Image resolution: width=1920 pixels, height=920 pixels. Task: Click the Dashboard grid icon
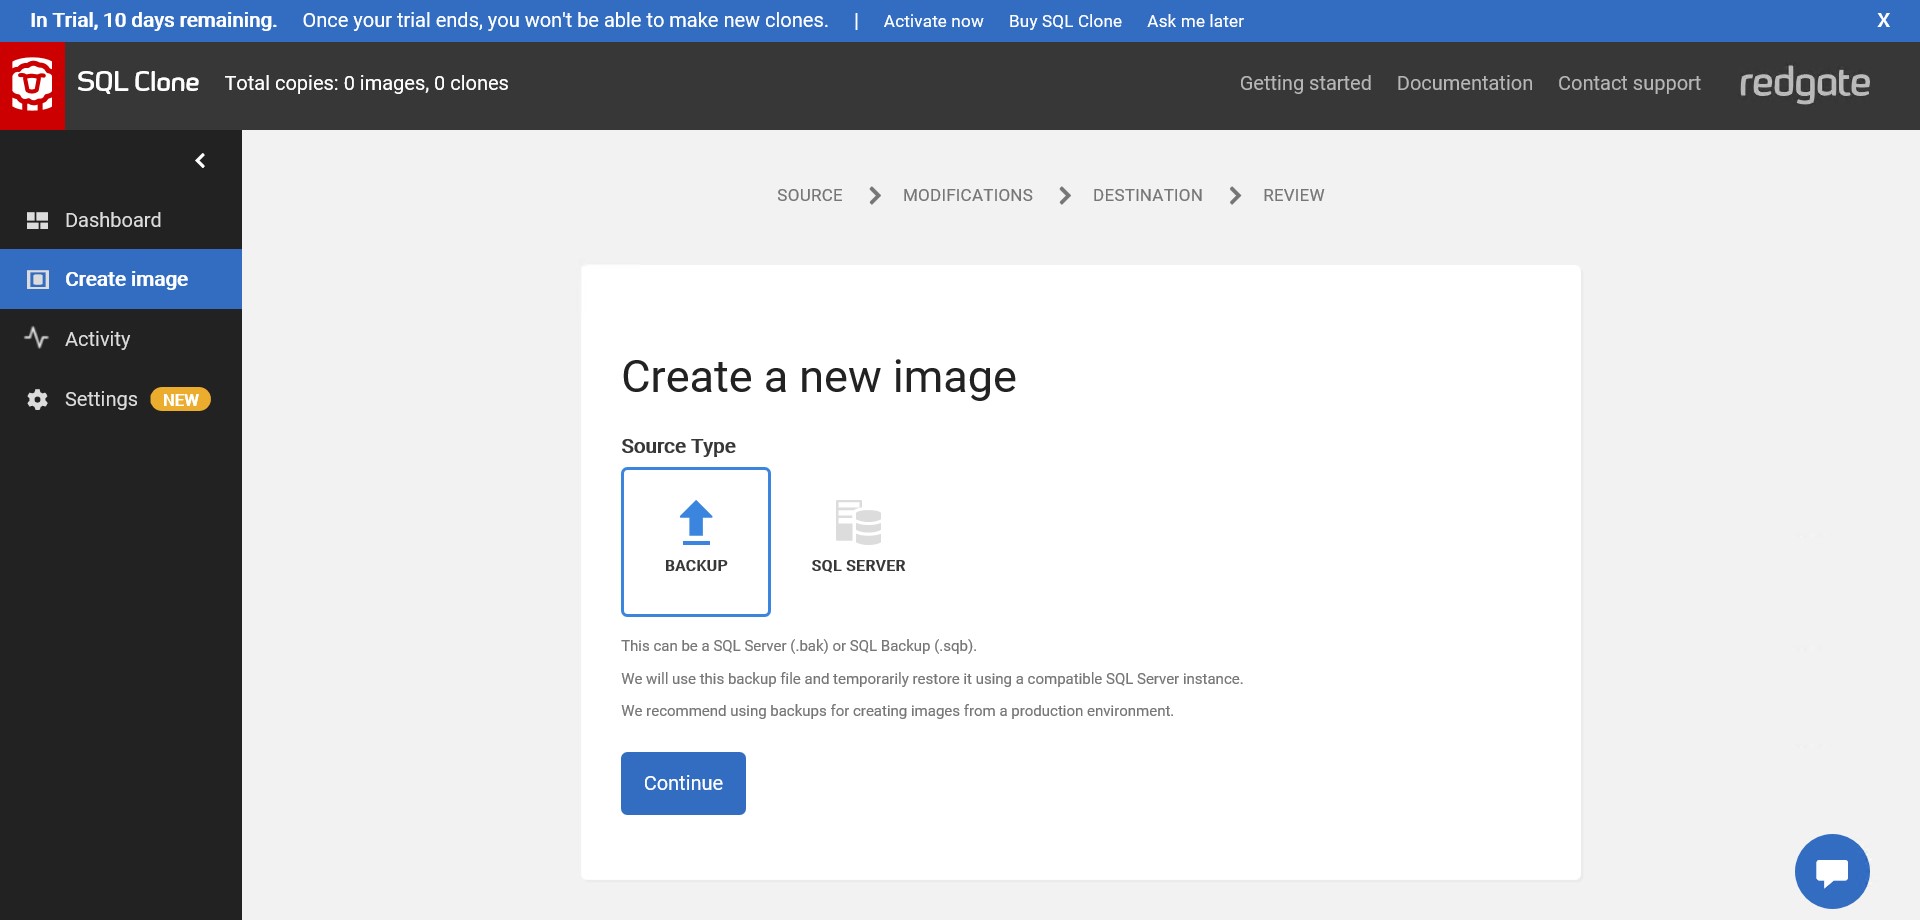37,220
